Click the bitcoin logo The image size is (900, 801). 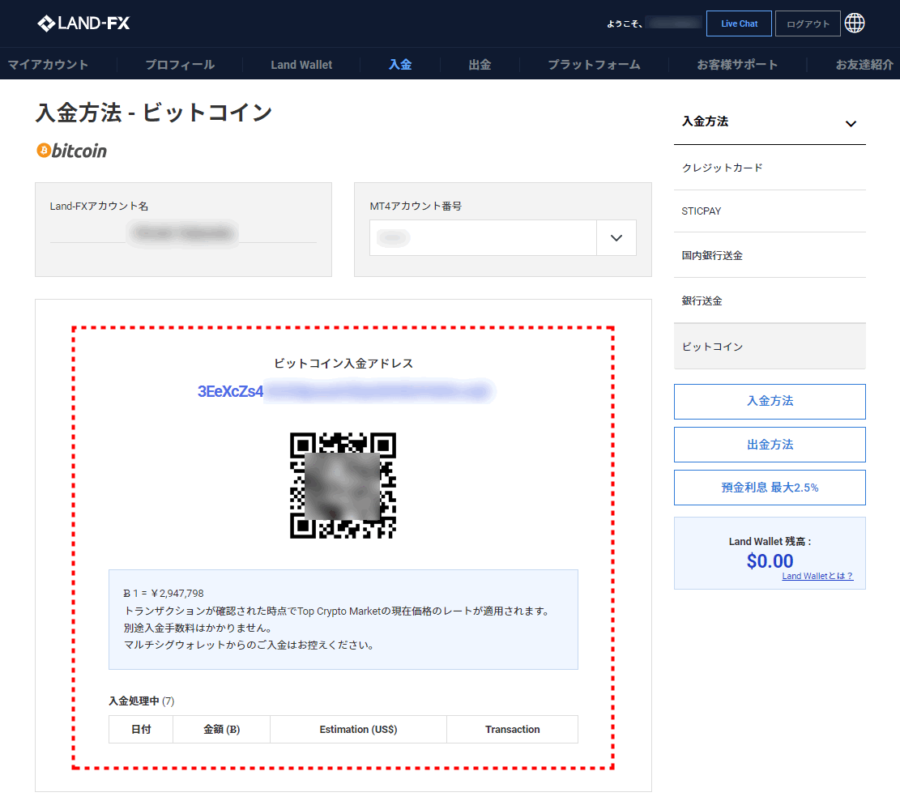[x=72, y=151]
